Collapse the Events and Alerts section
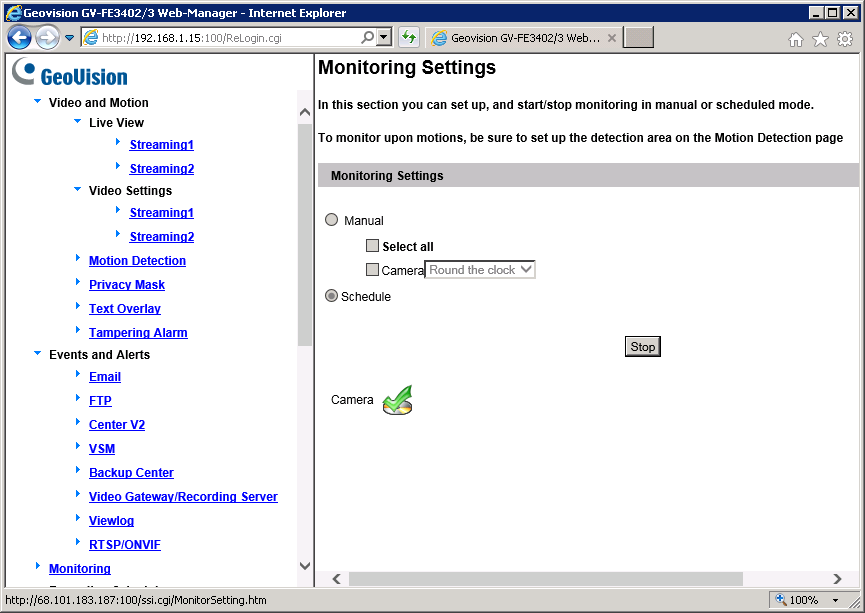The width and height of the screenshot is (865, 613). coord(38,354)
